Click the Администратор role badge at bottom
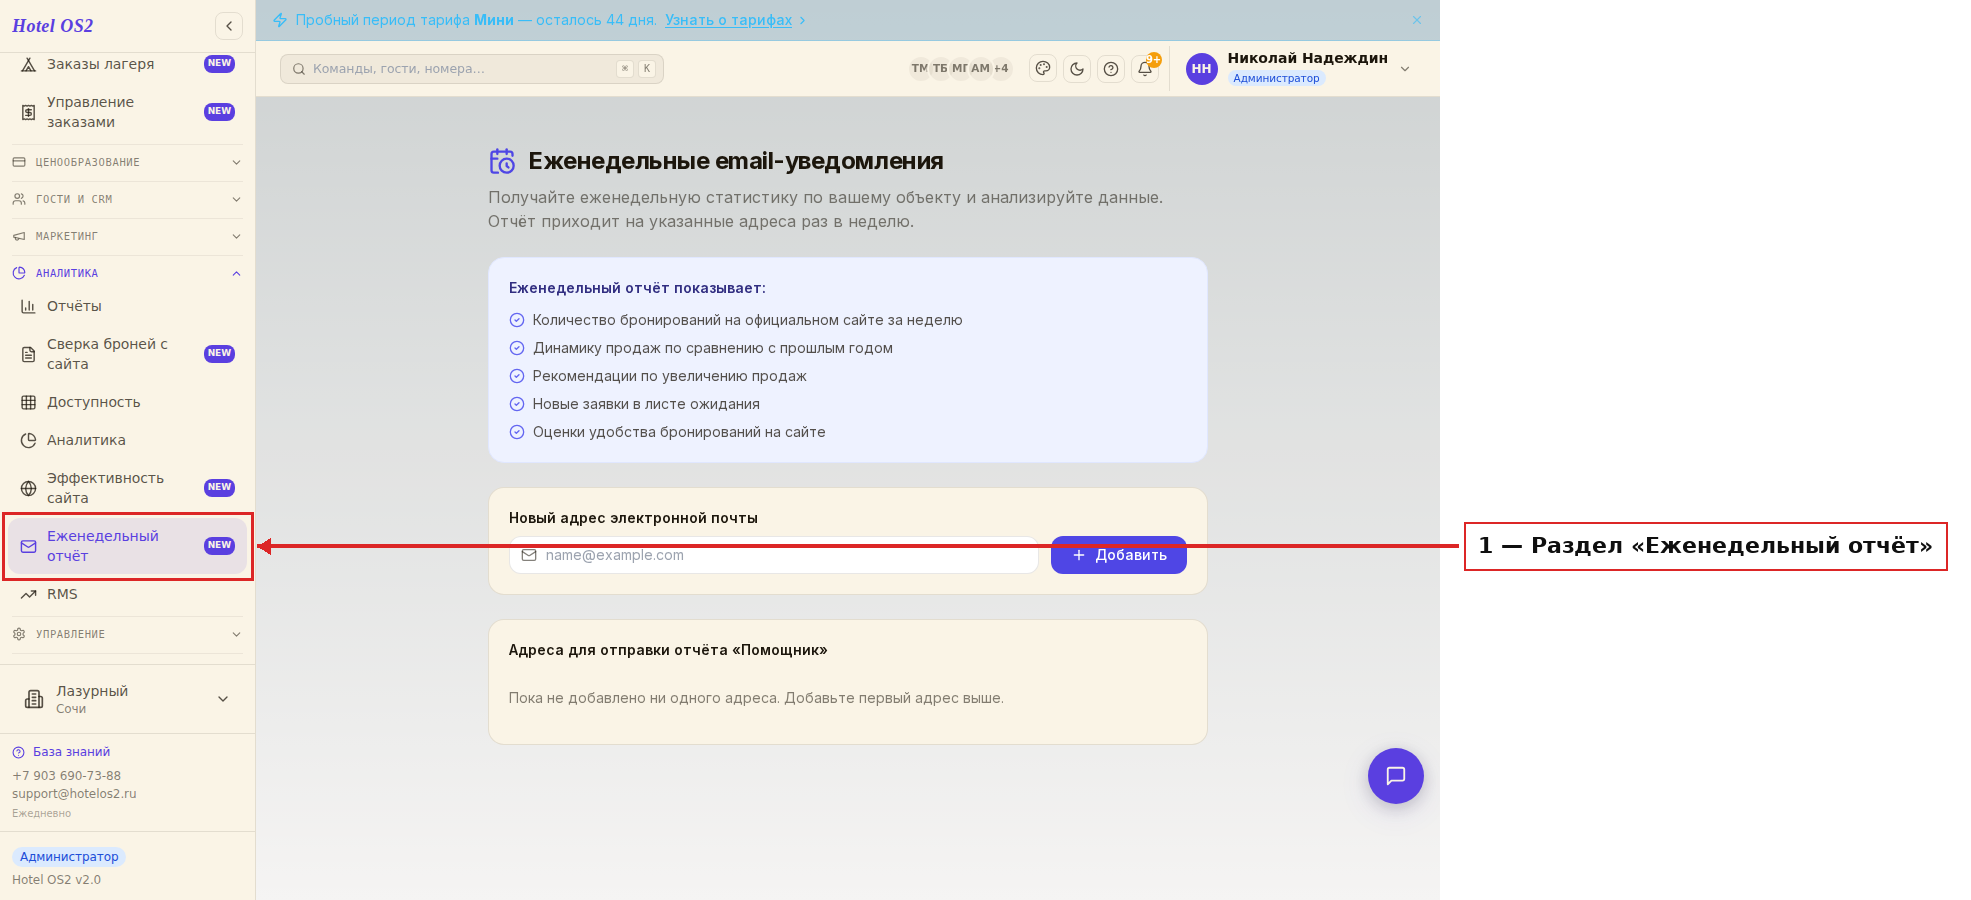This screenshot has width=1971, height=900. pyautogui.click(x=69, y=857)
